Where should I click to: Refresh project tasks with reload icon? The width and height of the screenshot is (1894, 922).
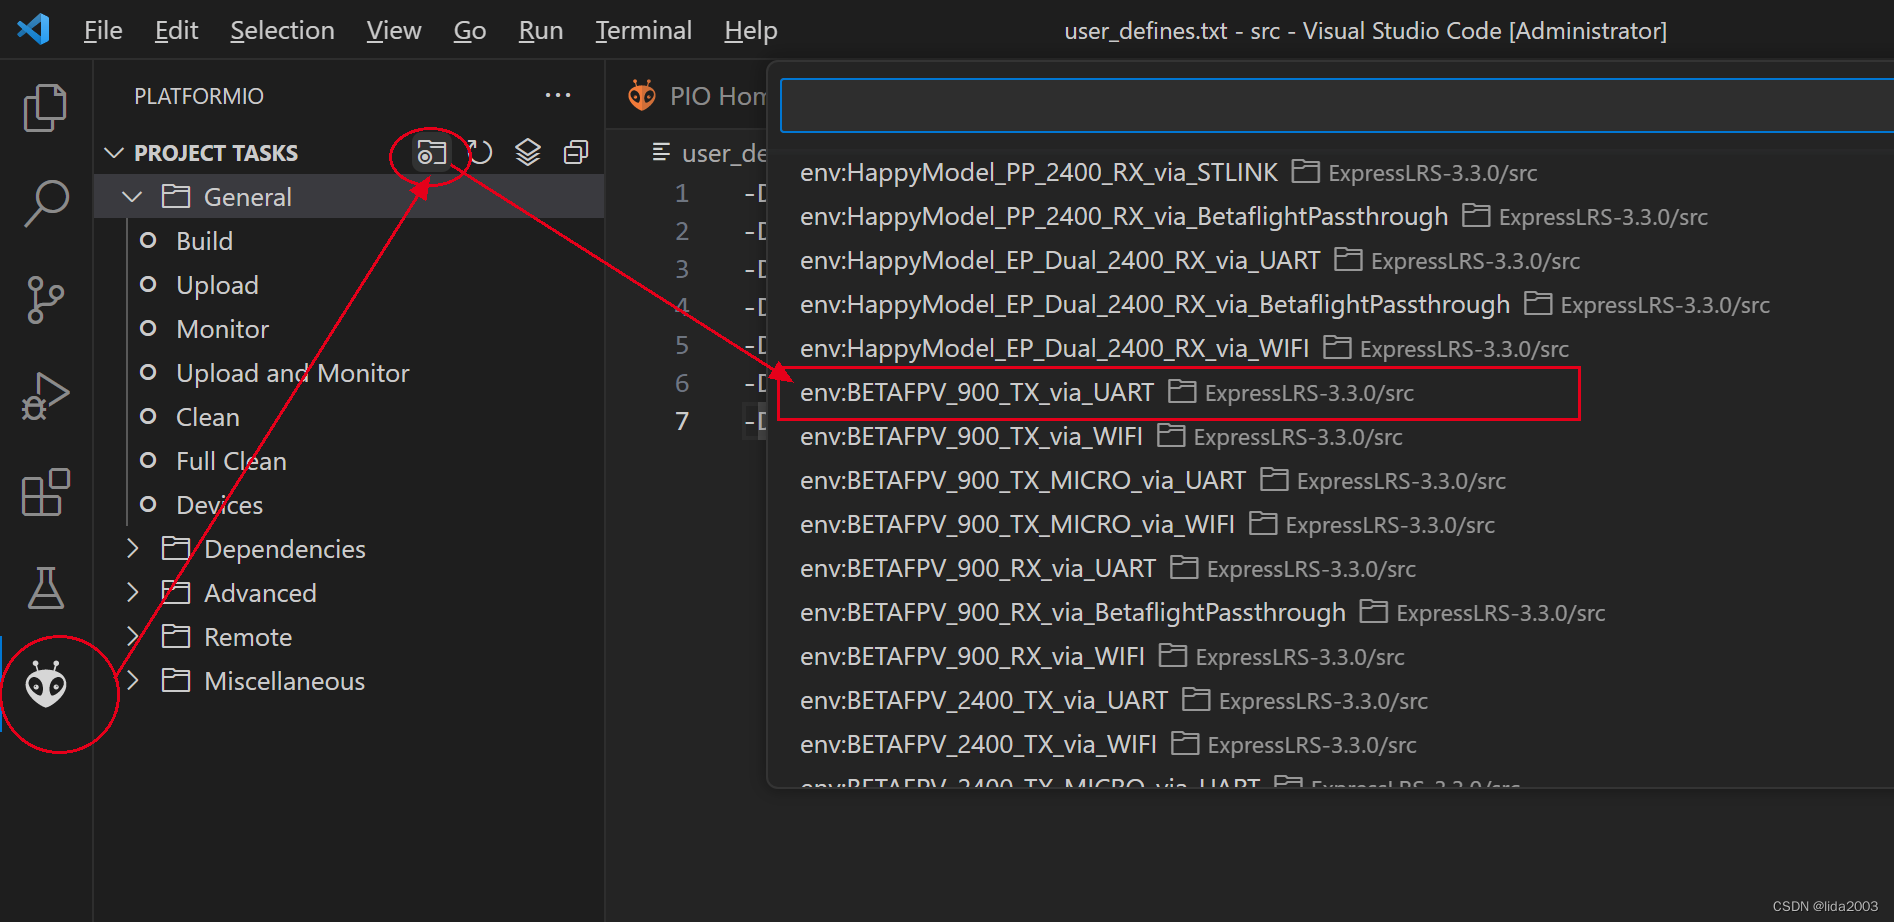click(480, 153)
